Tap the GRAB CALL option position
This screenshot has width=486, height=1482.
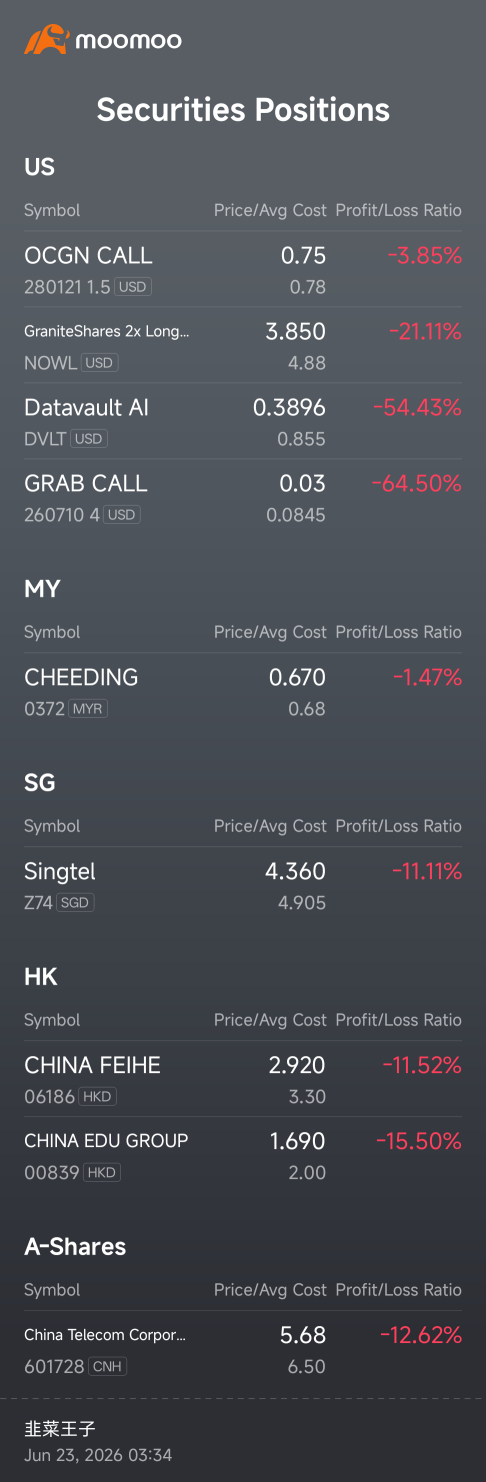[x=243, y=498]
